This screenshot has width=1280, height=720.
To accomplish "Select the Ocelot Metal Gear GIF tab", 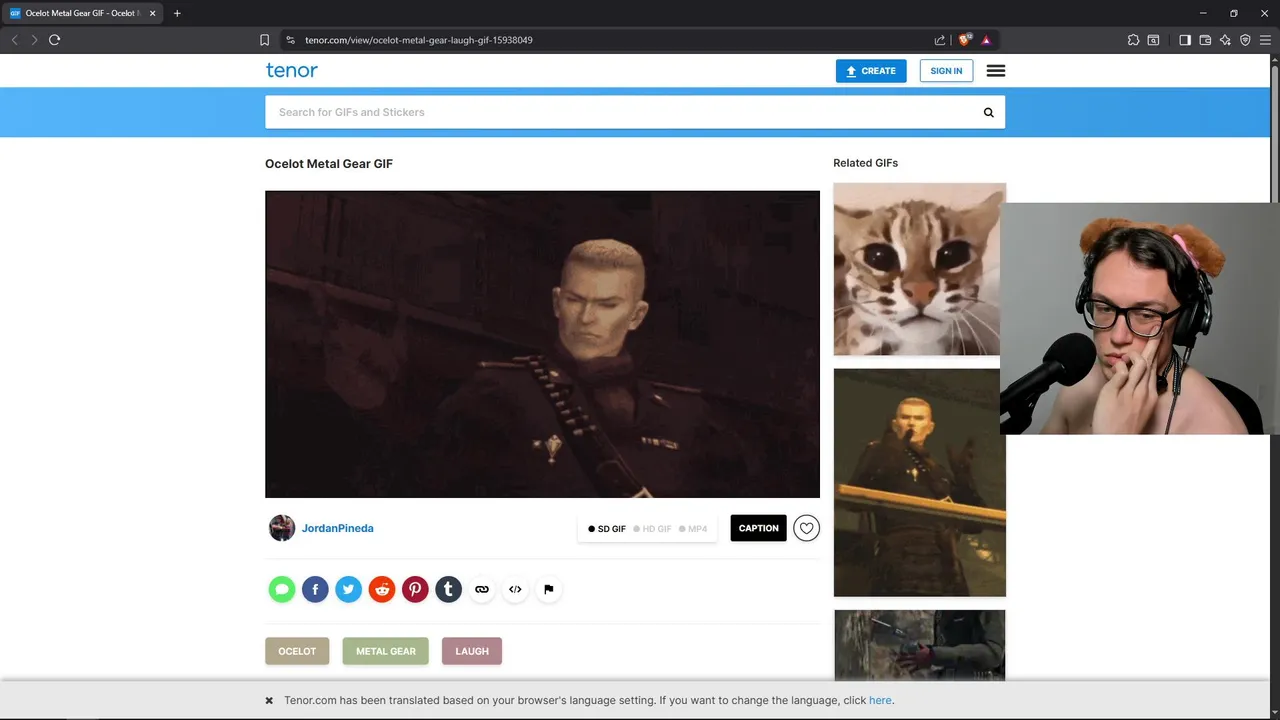I will 83,13.
